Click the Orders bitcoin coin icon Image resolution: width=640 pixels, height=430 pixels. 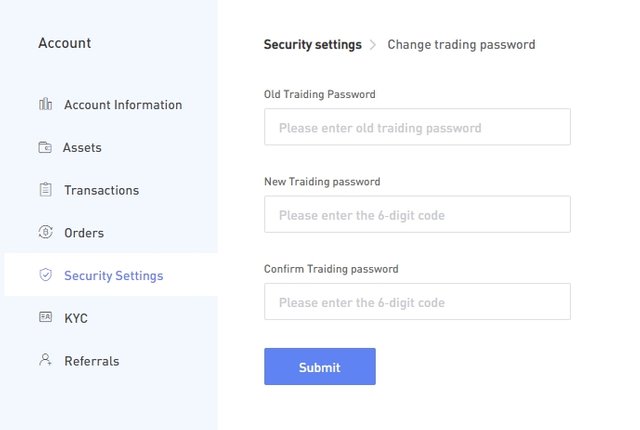pos(45,232)
